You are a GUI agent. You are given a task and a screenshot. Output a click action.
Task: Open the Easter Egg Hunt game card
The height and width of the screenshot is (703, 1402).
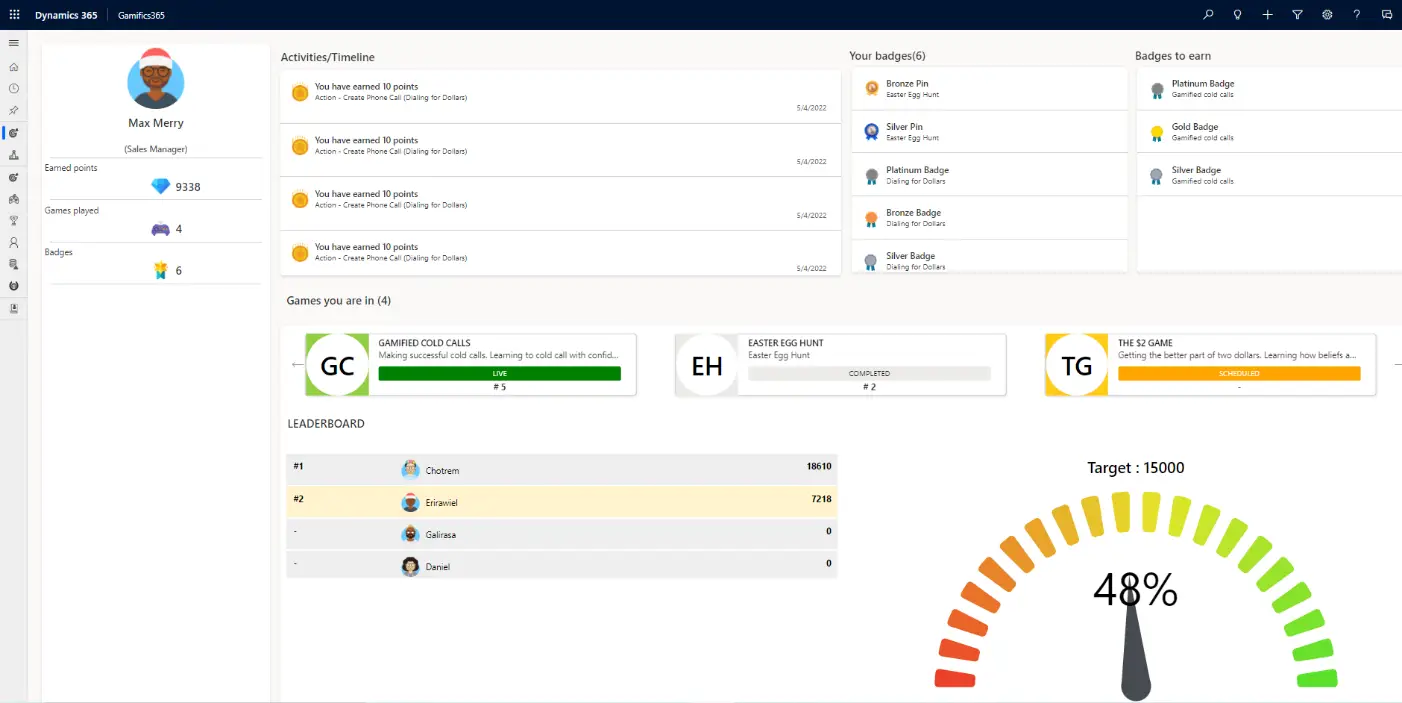tap(841, 364)
